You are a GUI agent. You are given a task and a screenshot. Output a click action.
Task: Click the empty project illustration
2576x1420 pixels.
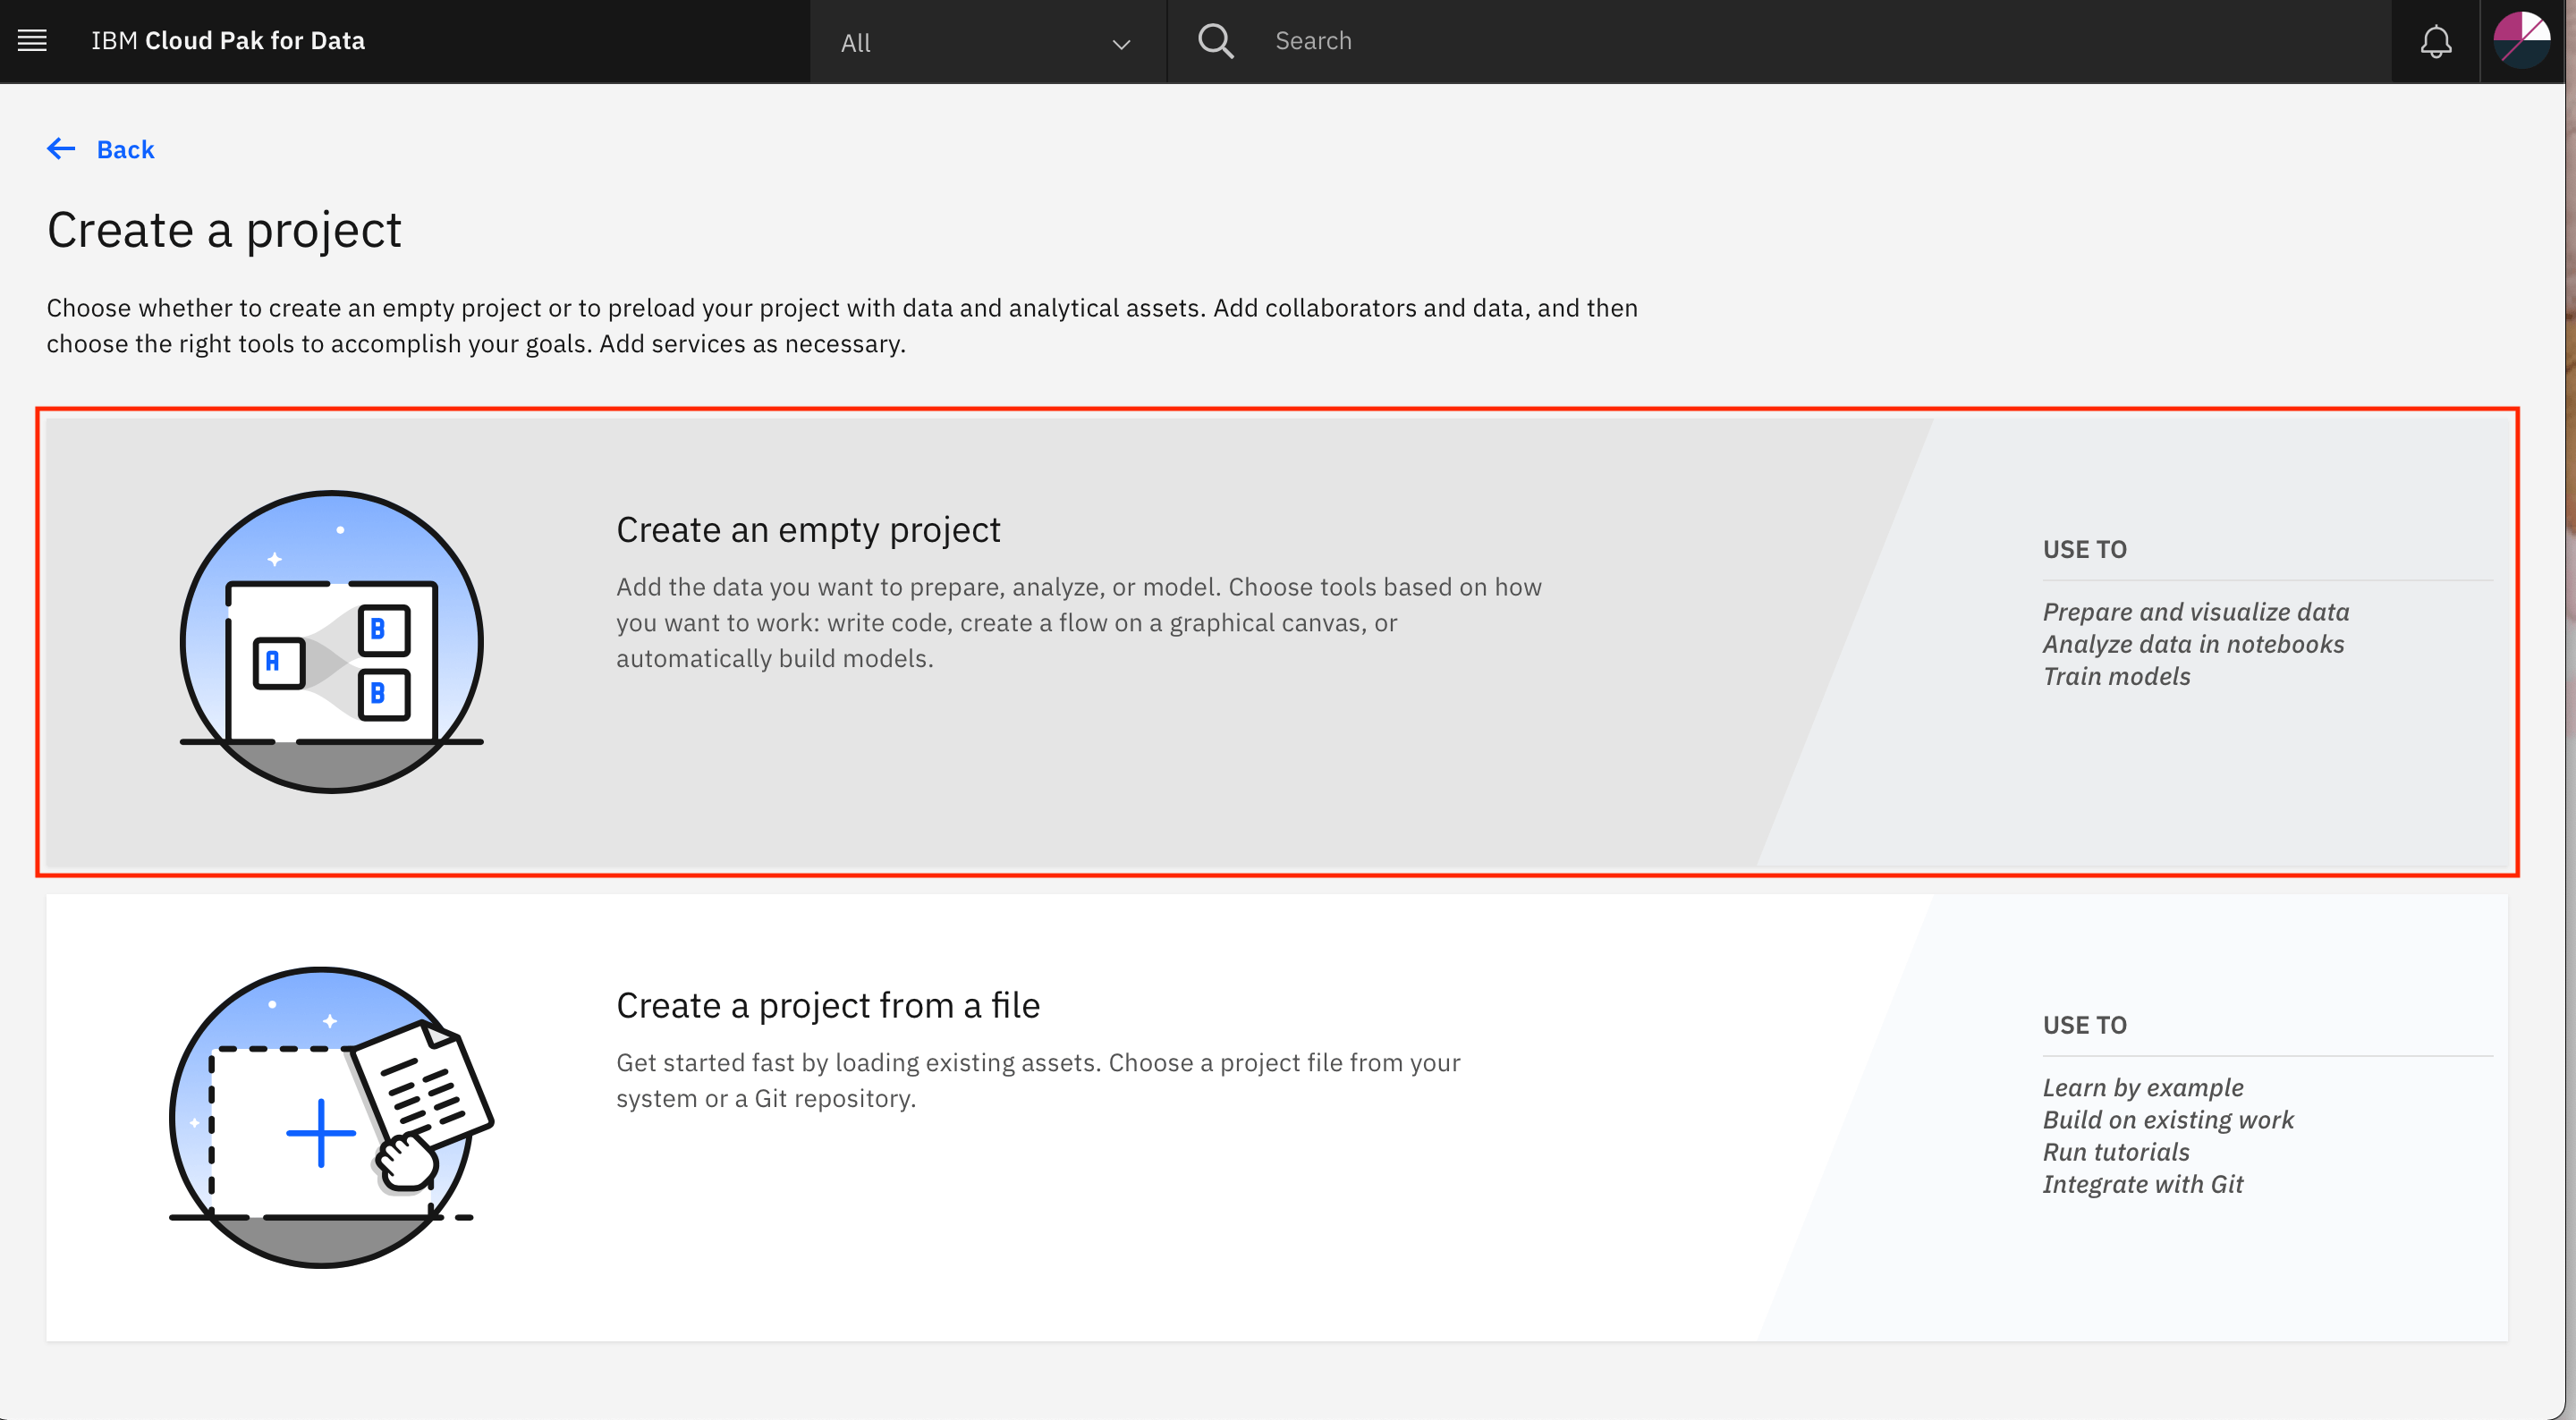(x=332, y=642)
